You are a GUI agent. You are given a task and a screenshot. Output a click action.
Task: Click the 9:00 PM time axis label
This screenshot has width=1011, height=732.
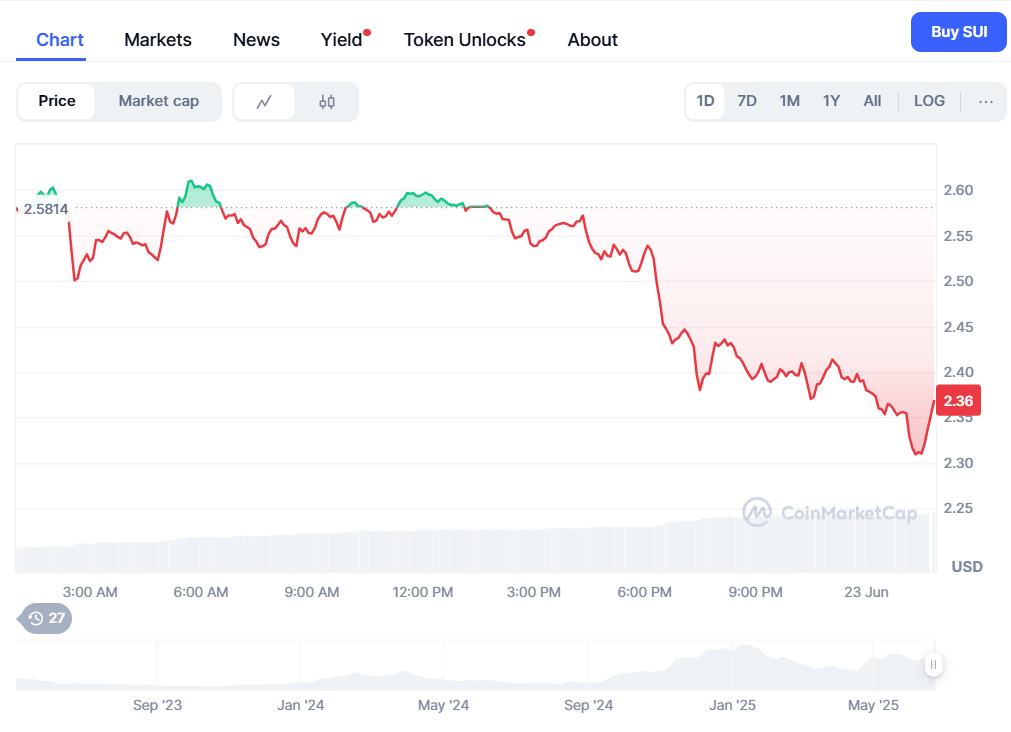755,592
